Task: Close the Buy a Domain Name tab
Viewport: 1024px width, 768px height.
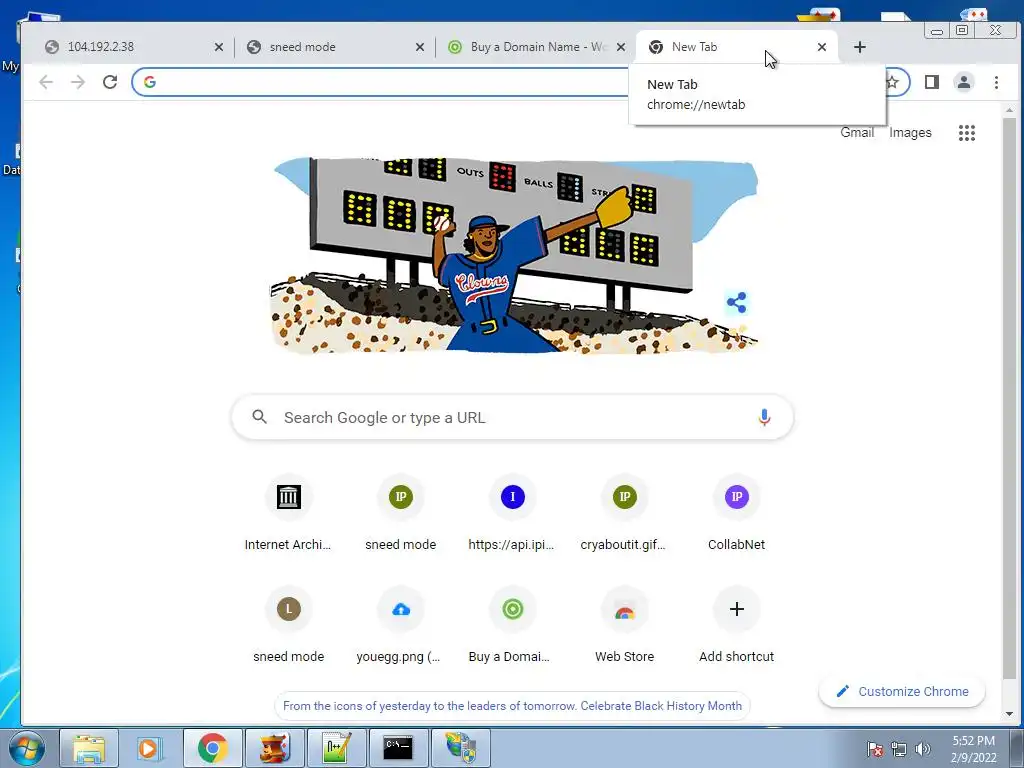Action: click(x=621, y=47)
